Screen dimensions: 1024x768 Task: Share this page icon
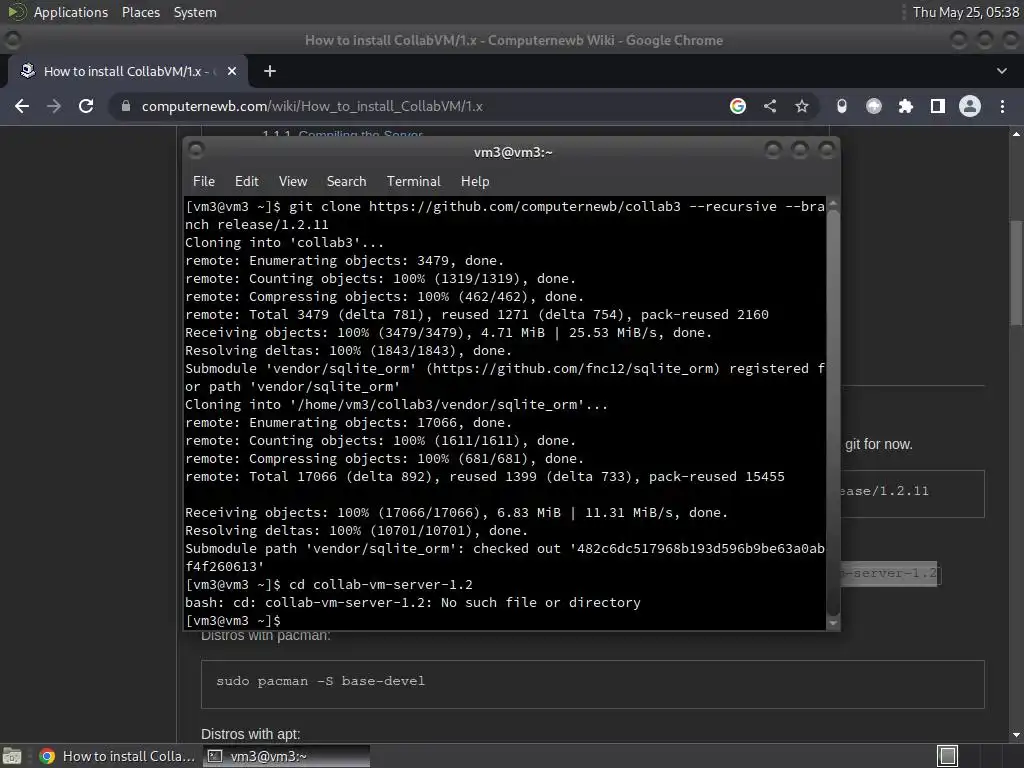770,106
